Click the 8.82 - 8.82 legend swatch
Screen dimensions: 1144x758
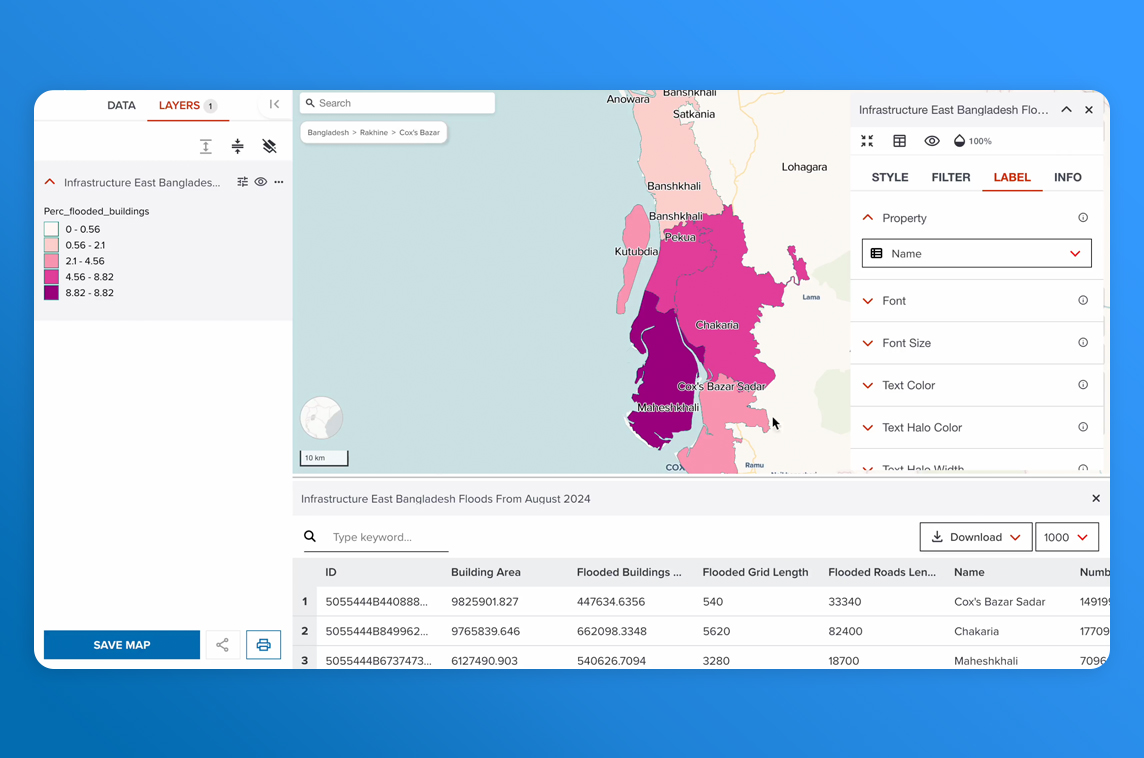(x=51, y=293)
